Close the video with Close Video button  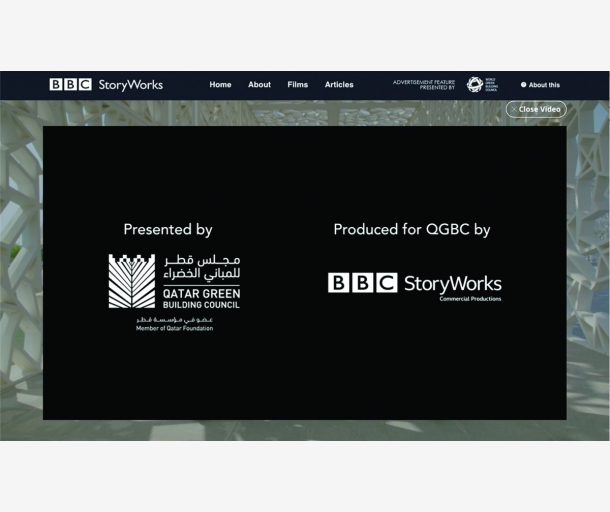(536, 109)
